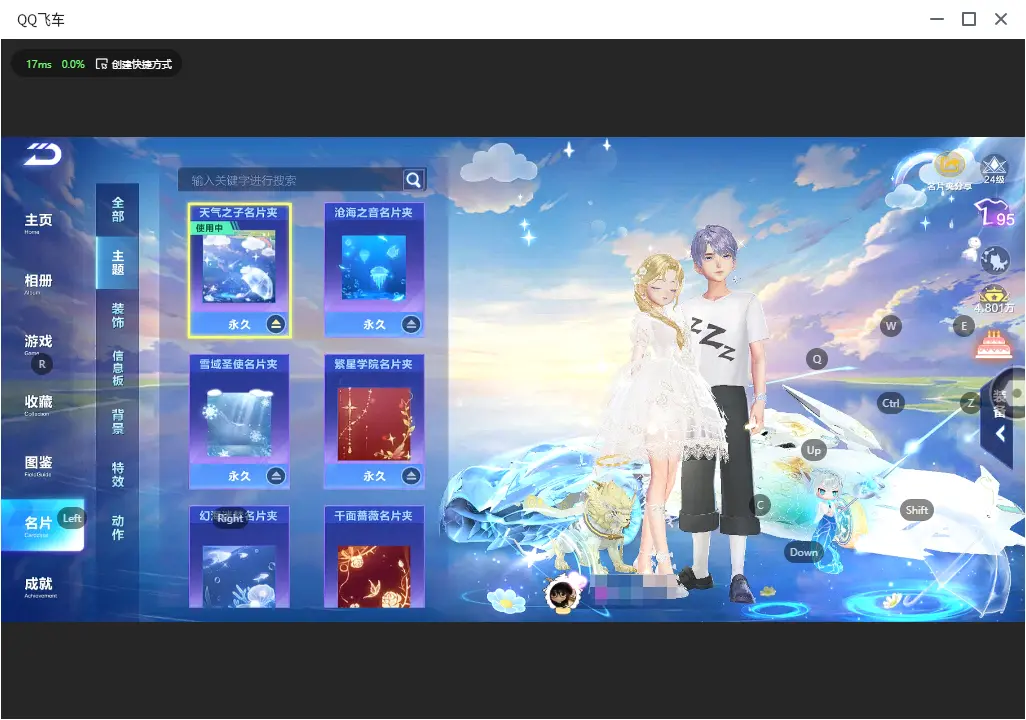The height and width of the screenshot is (720, 1026).
Task: Open 成就 Achievement section
Action: coord(39,586)
